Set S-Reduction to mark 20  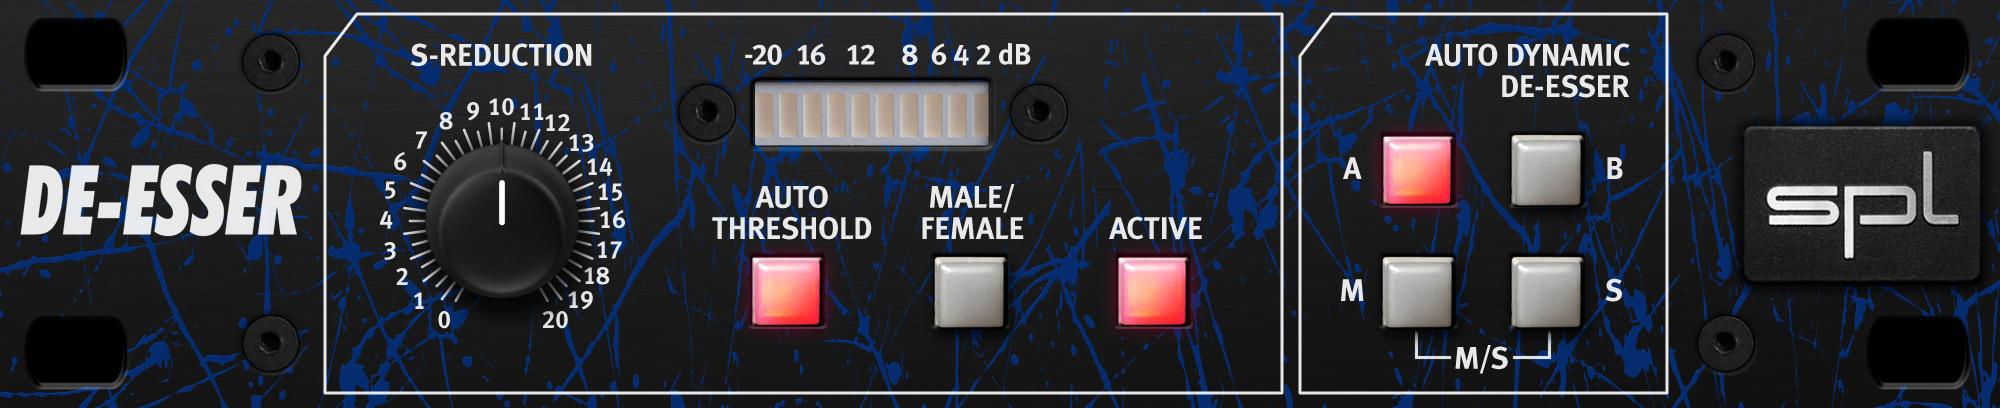click(555, 320)
